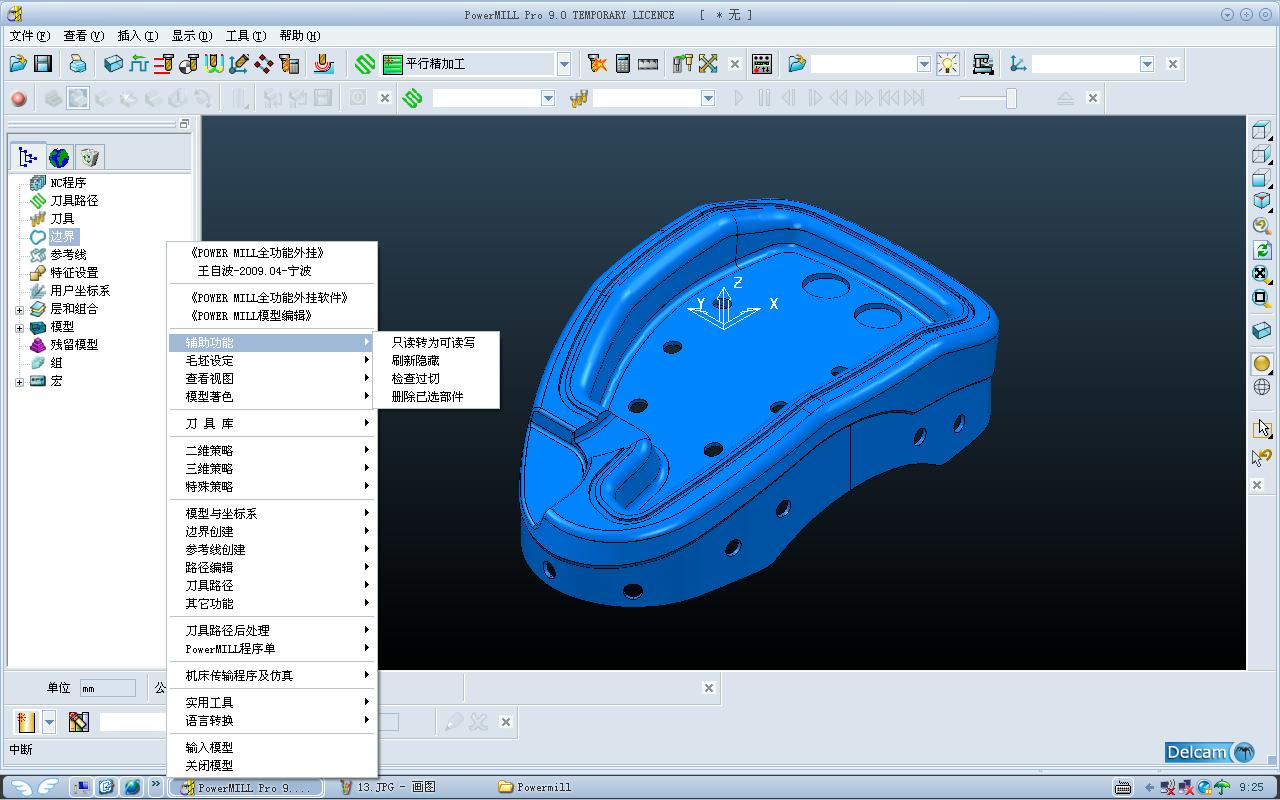Choose 只读转为可读写 from submenu
1280x800 pixels.
[436, 342]
